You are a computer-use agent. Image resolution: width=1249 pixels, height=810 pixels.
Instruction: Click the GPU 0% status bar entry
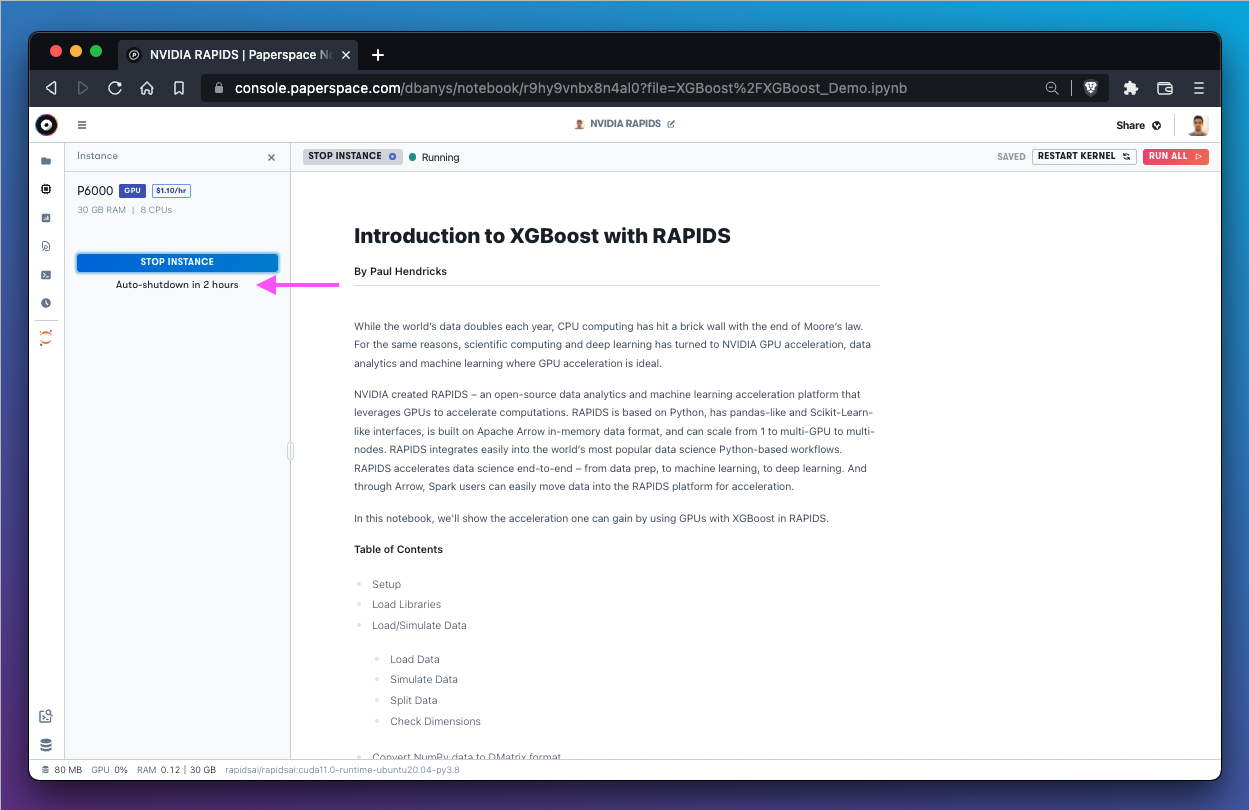pyautogui.click(x=109, y=770)
